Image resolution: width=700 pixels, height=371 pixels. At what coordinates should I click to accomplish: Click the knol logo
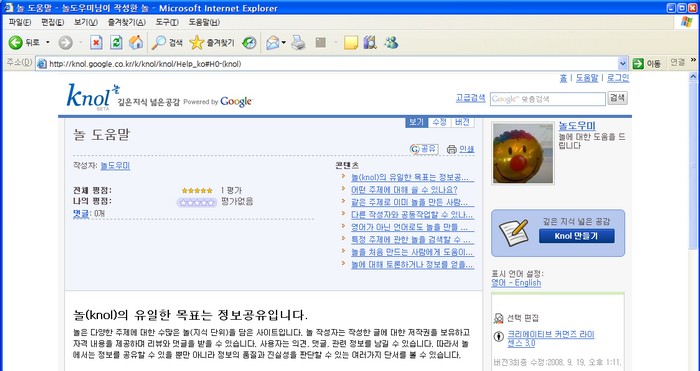click(93, 96)
